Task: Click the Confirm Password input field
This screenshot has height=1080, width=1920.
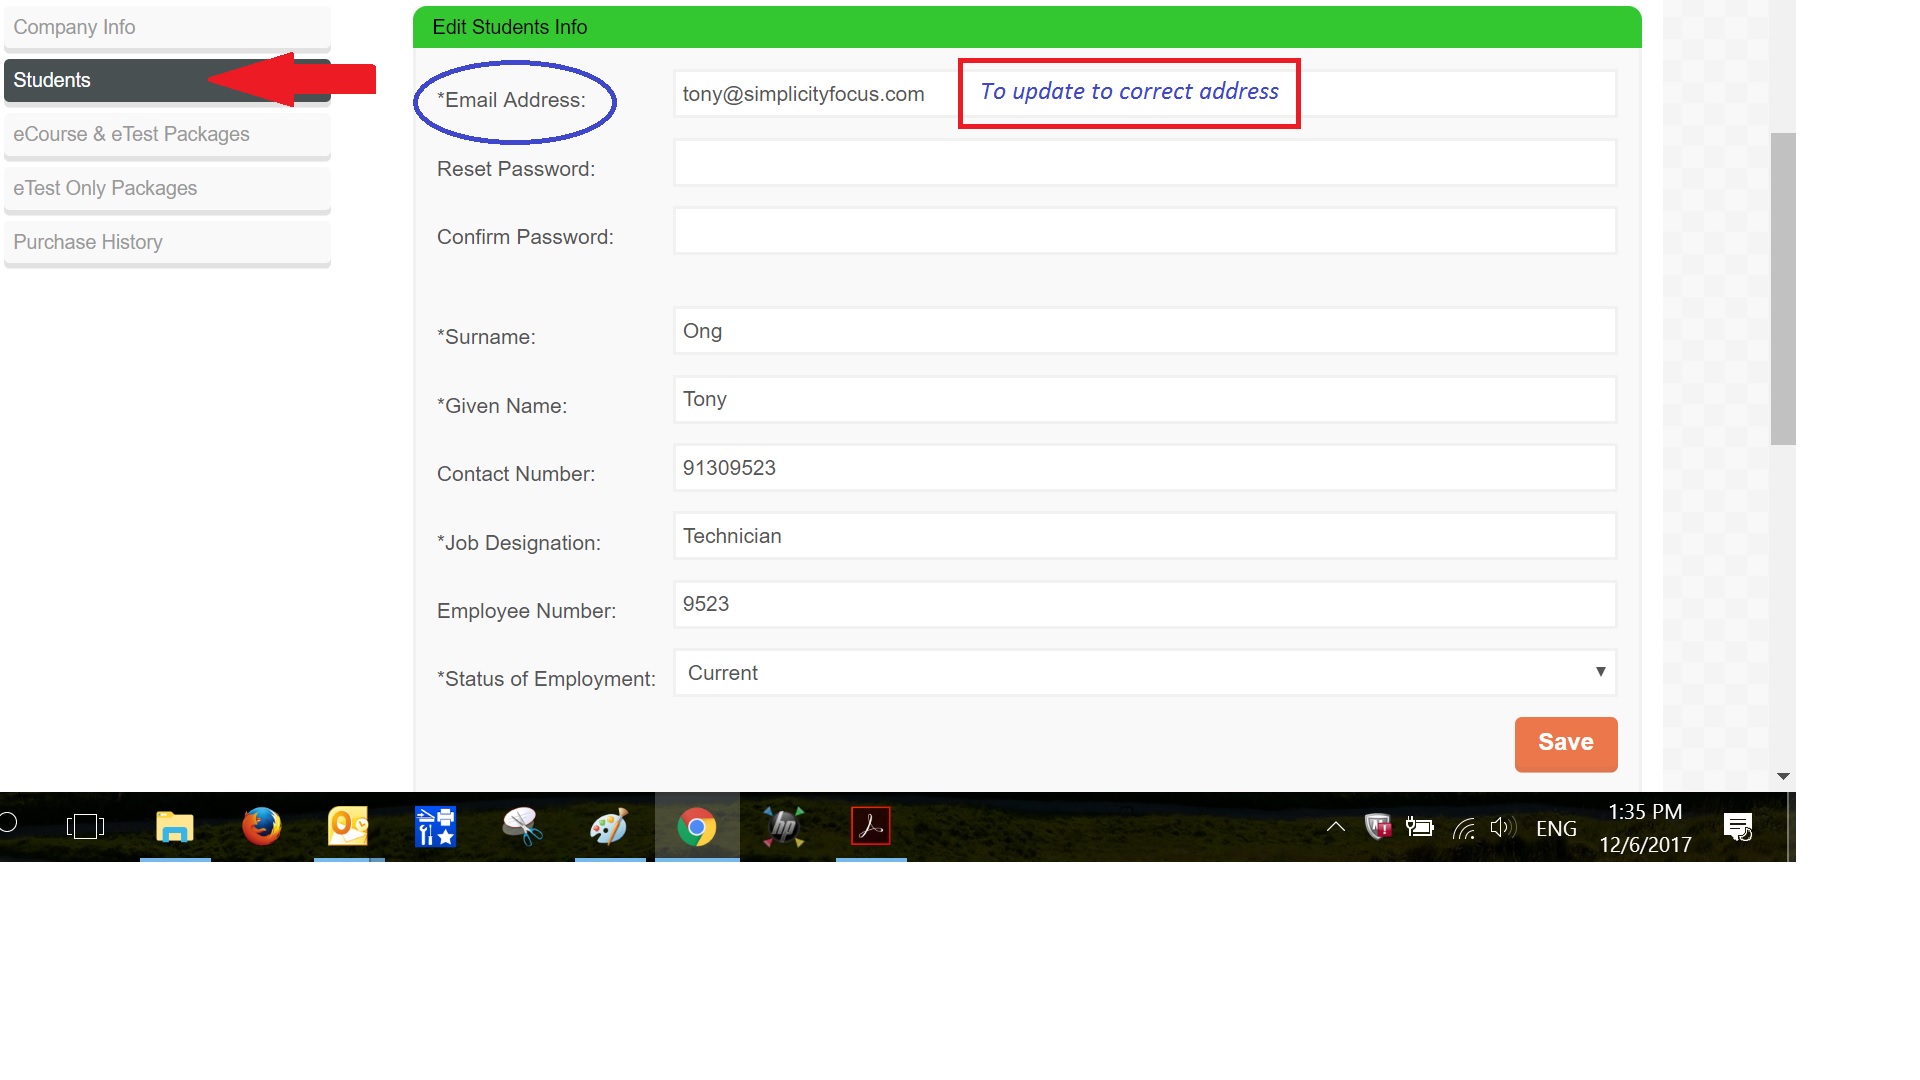Action: [x=1145, y=231]
